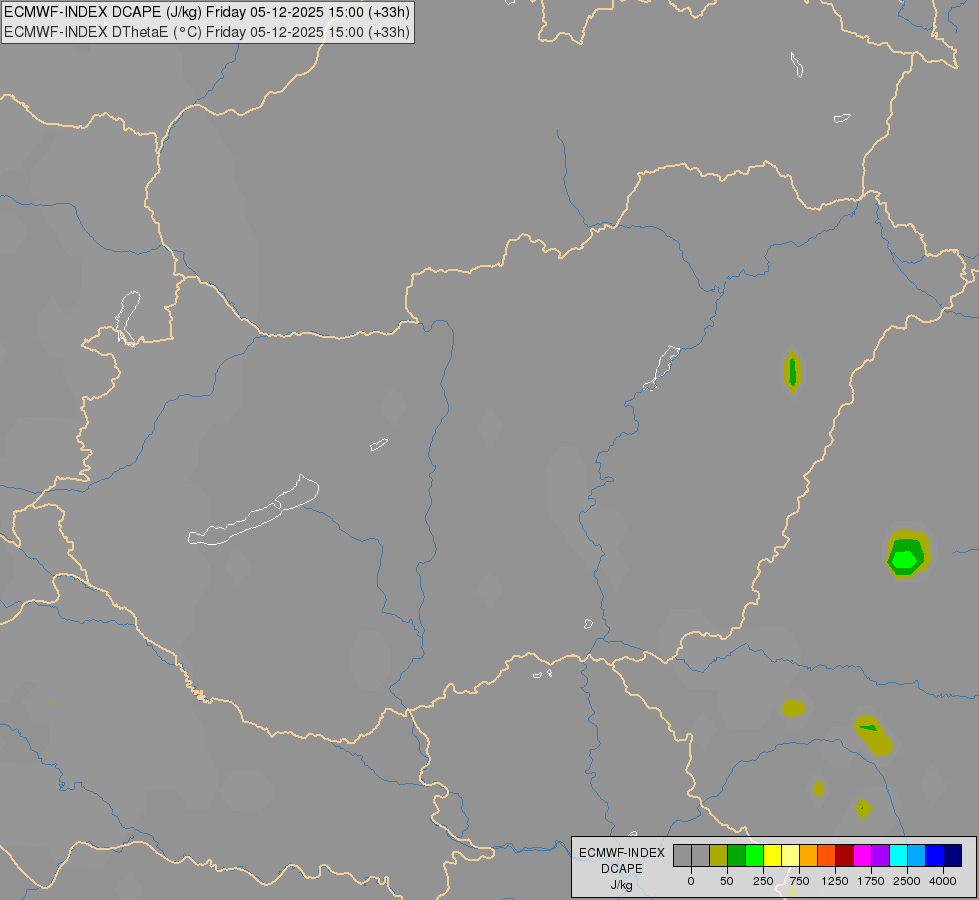Click the DCAPE label in the legend

(622, 869)
